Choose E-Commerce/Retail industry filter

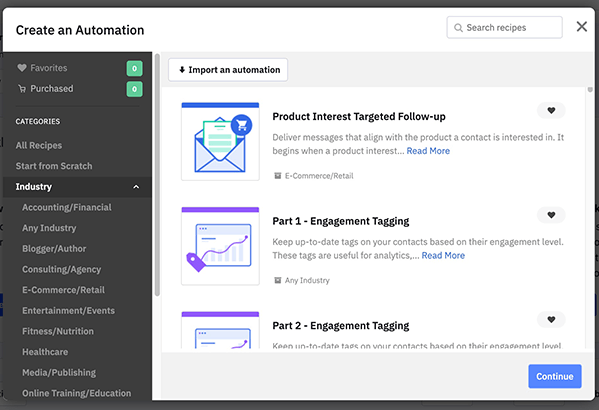pyautogui.click(x=63, y=290)
